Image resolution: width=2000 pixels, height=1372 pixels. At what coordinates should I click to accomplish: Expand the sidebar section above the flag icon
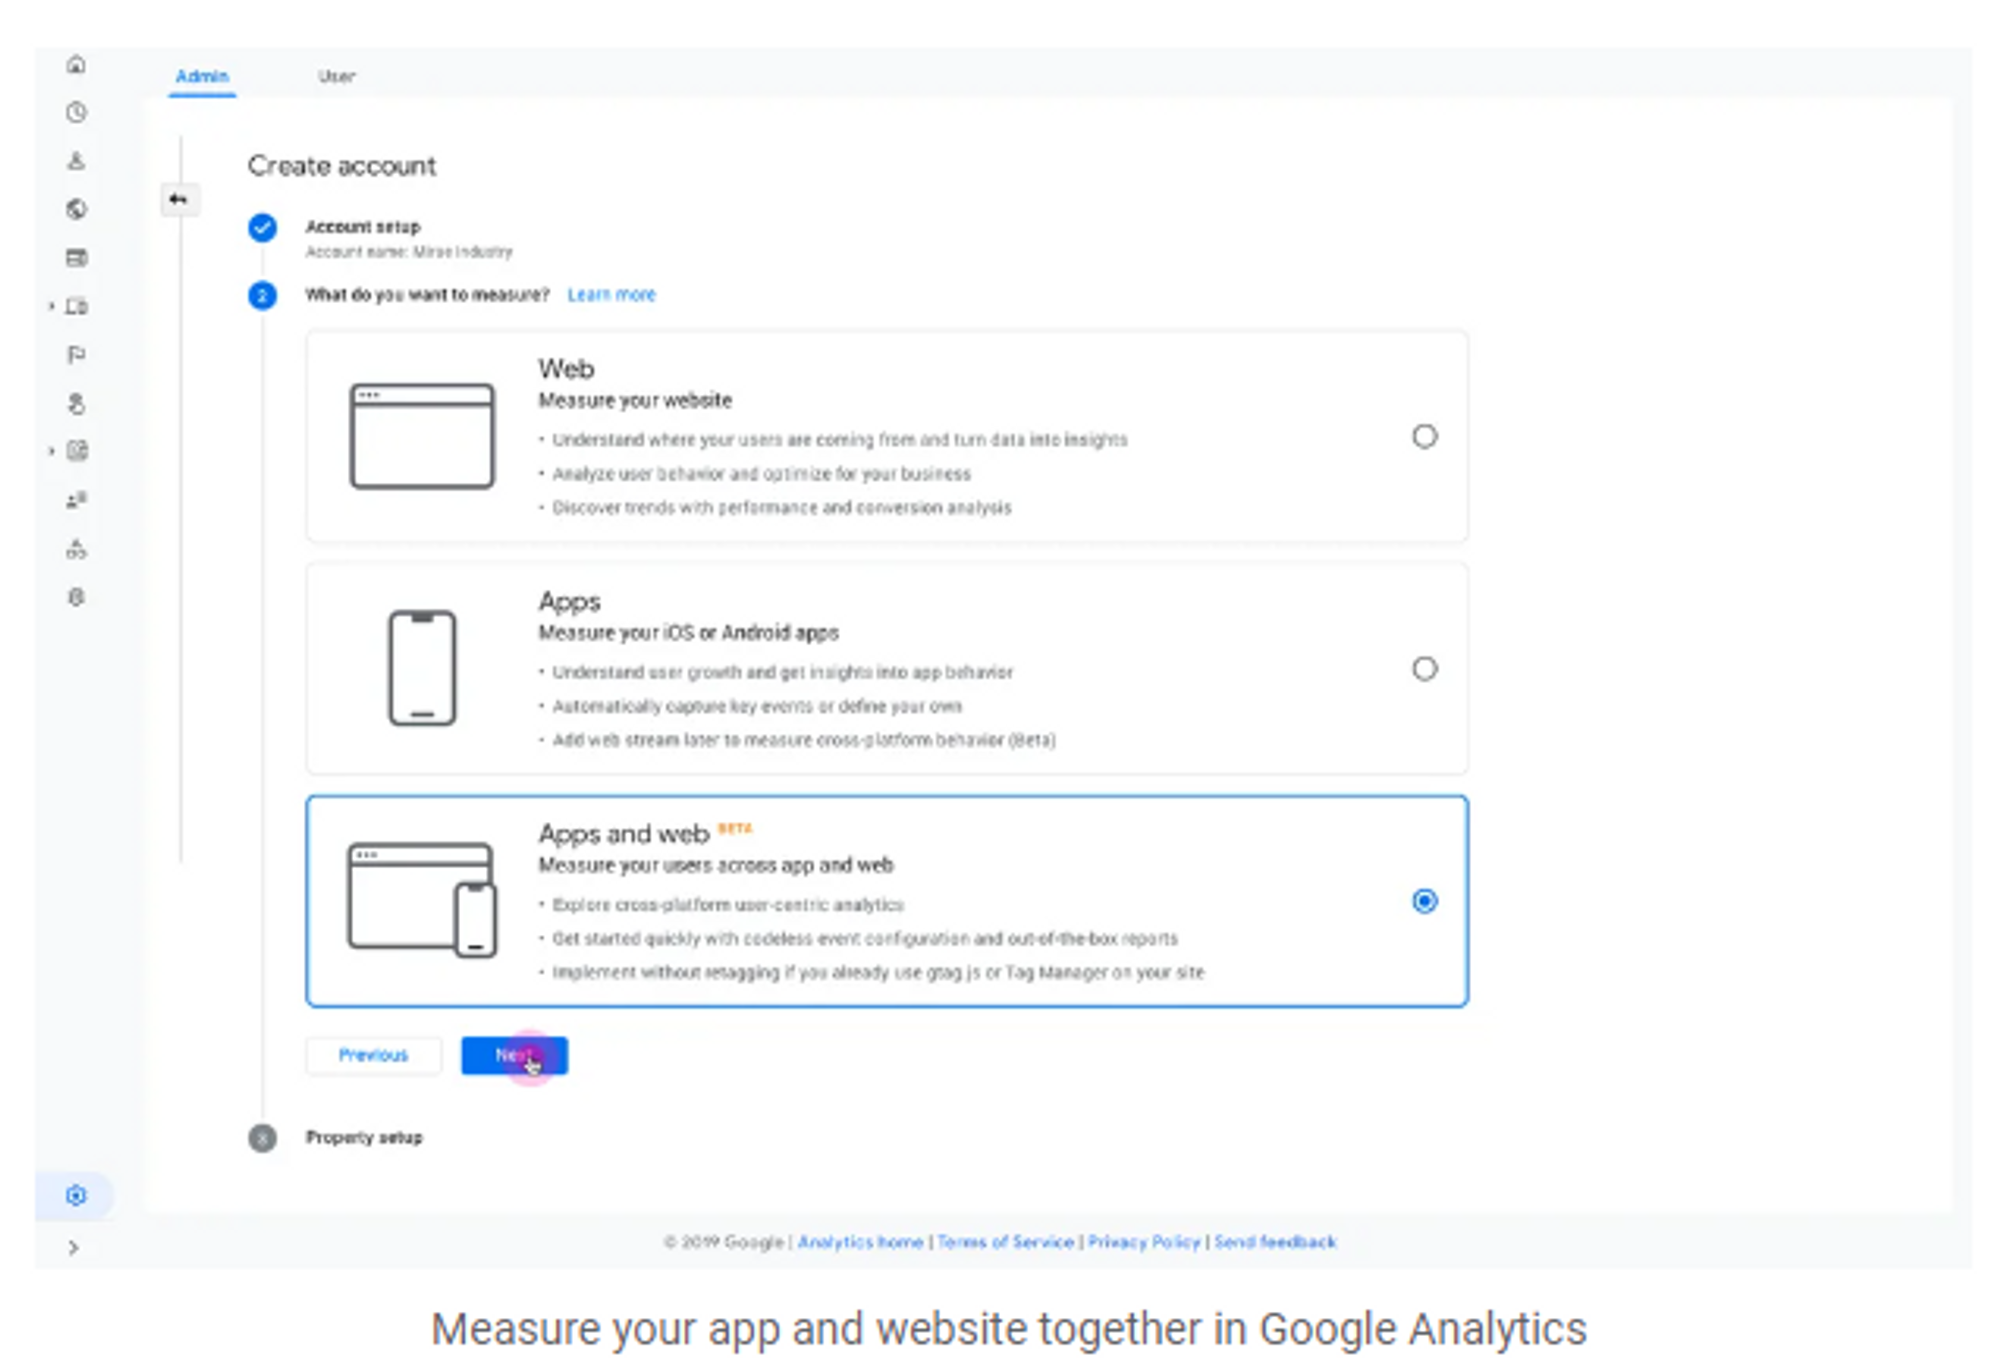(51, 306)
